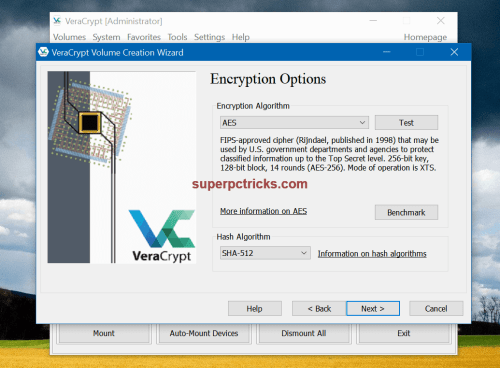500x368 pixels.
Task: Click Auto-Mount Devices in main window
Action: coord(204,333)
